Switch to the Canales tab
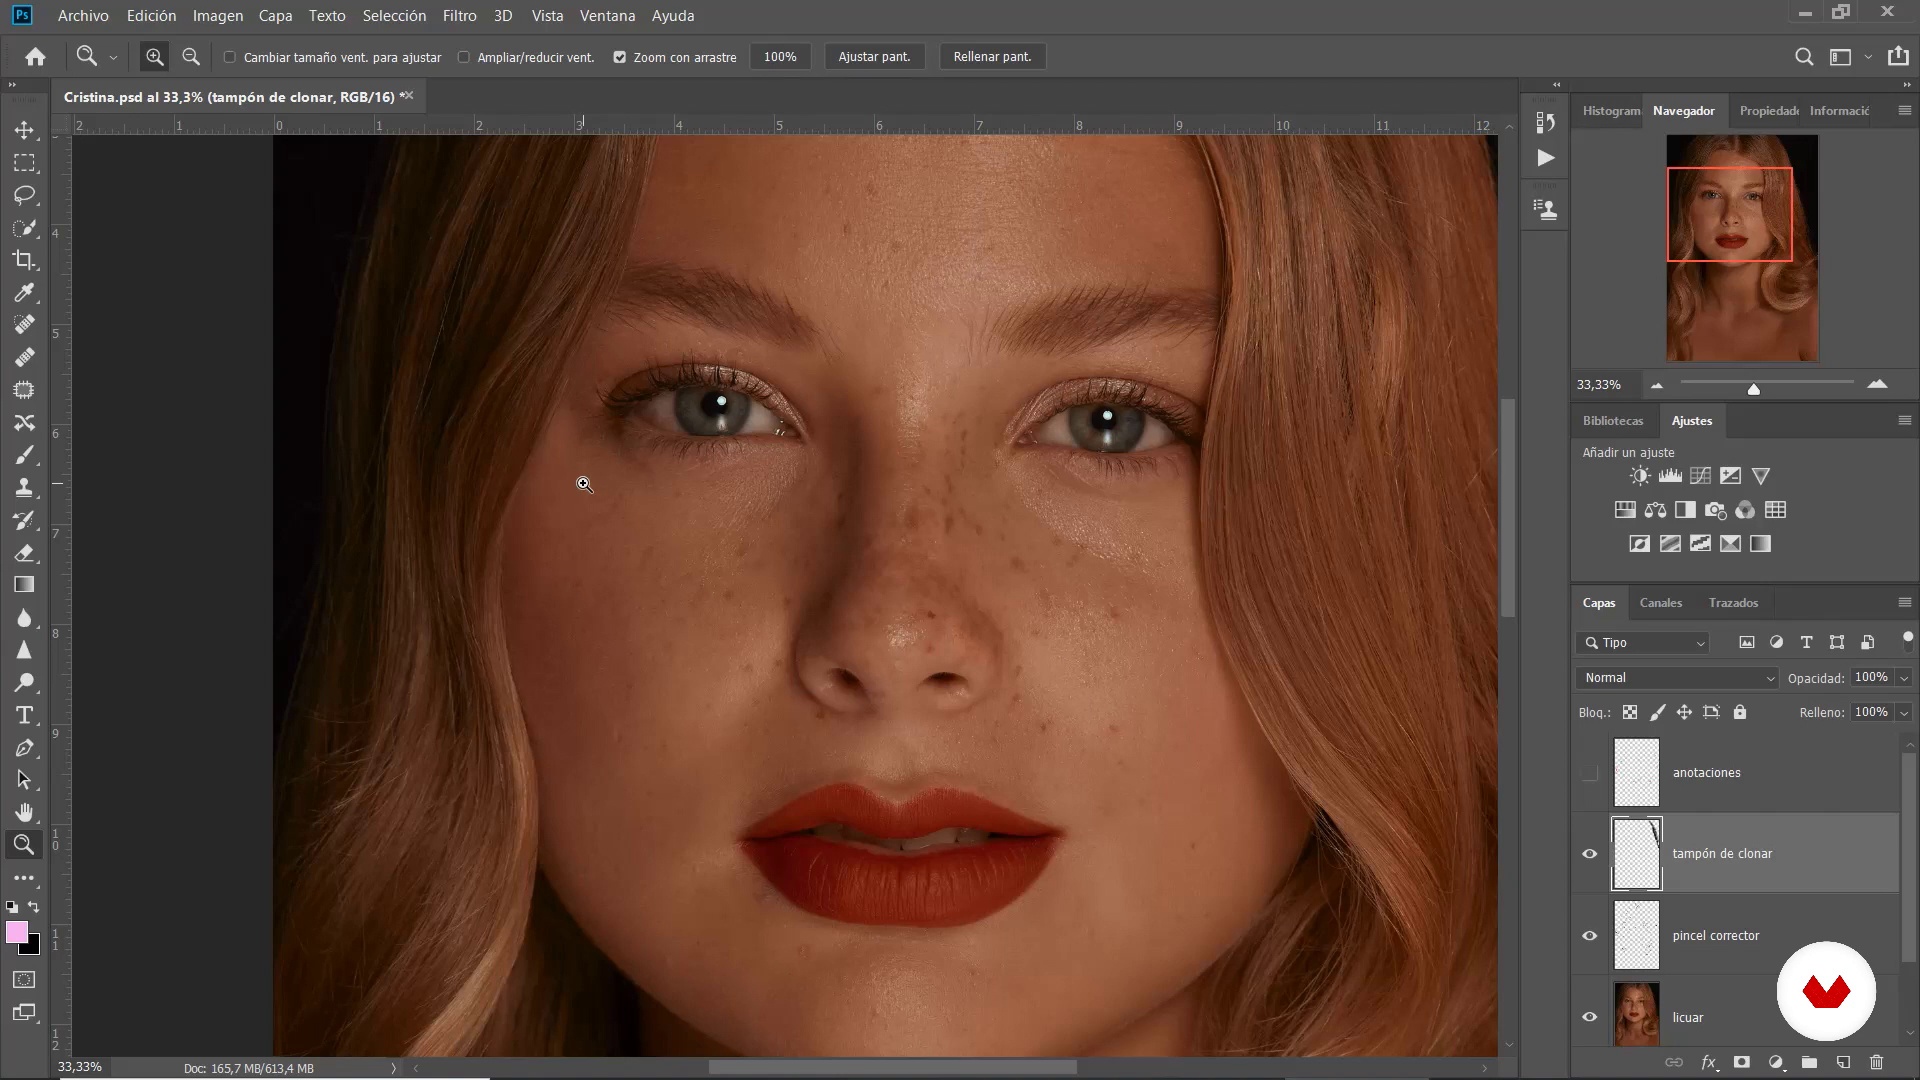1920x1080 pixels. 1661,603
